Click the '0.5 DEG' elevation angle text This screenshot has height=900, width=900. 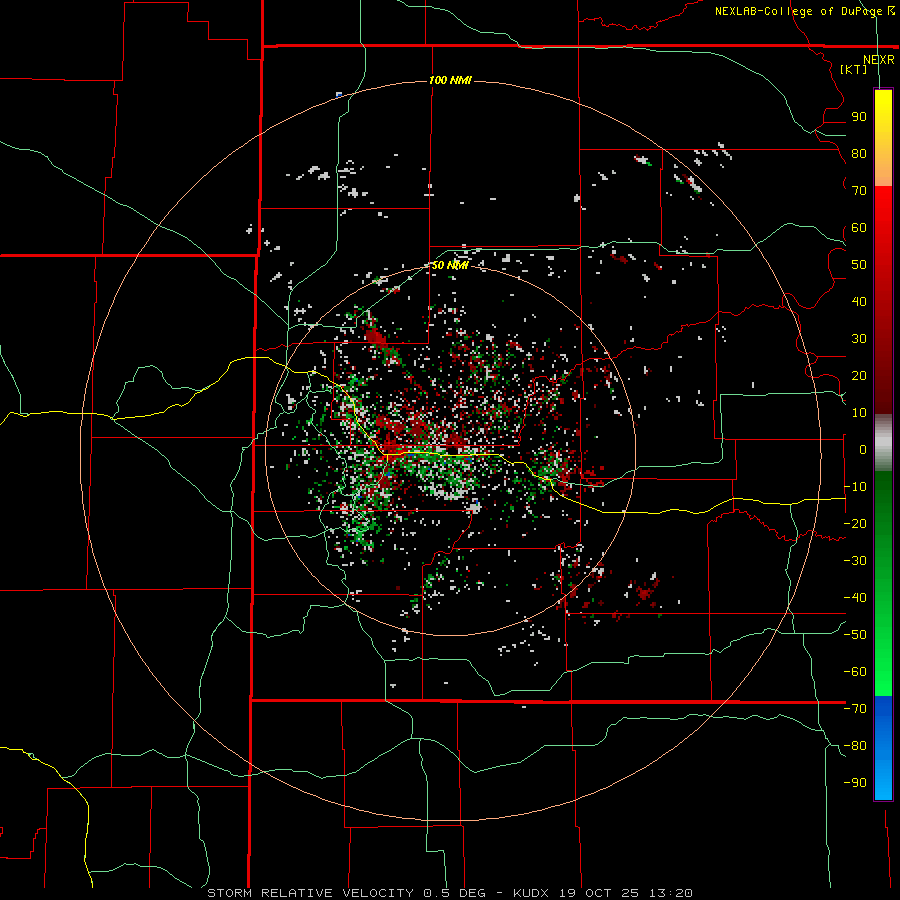pos(454,893)
